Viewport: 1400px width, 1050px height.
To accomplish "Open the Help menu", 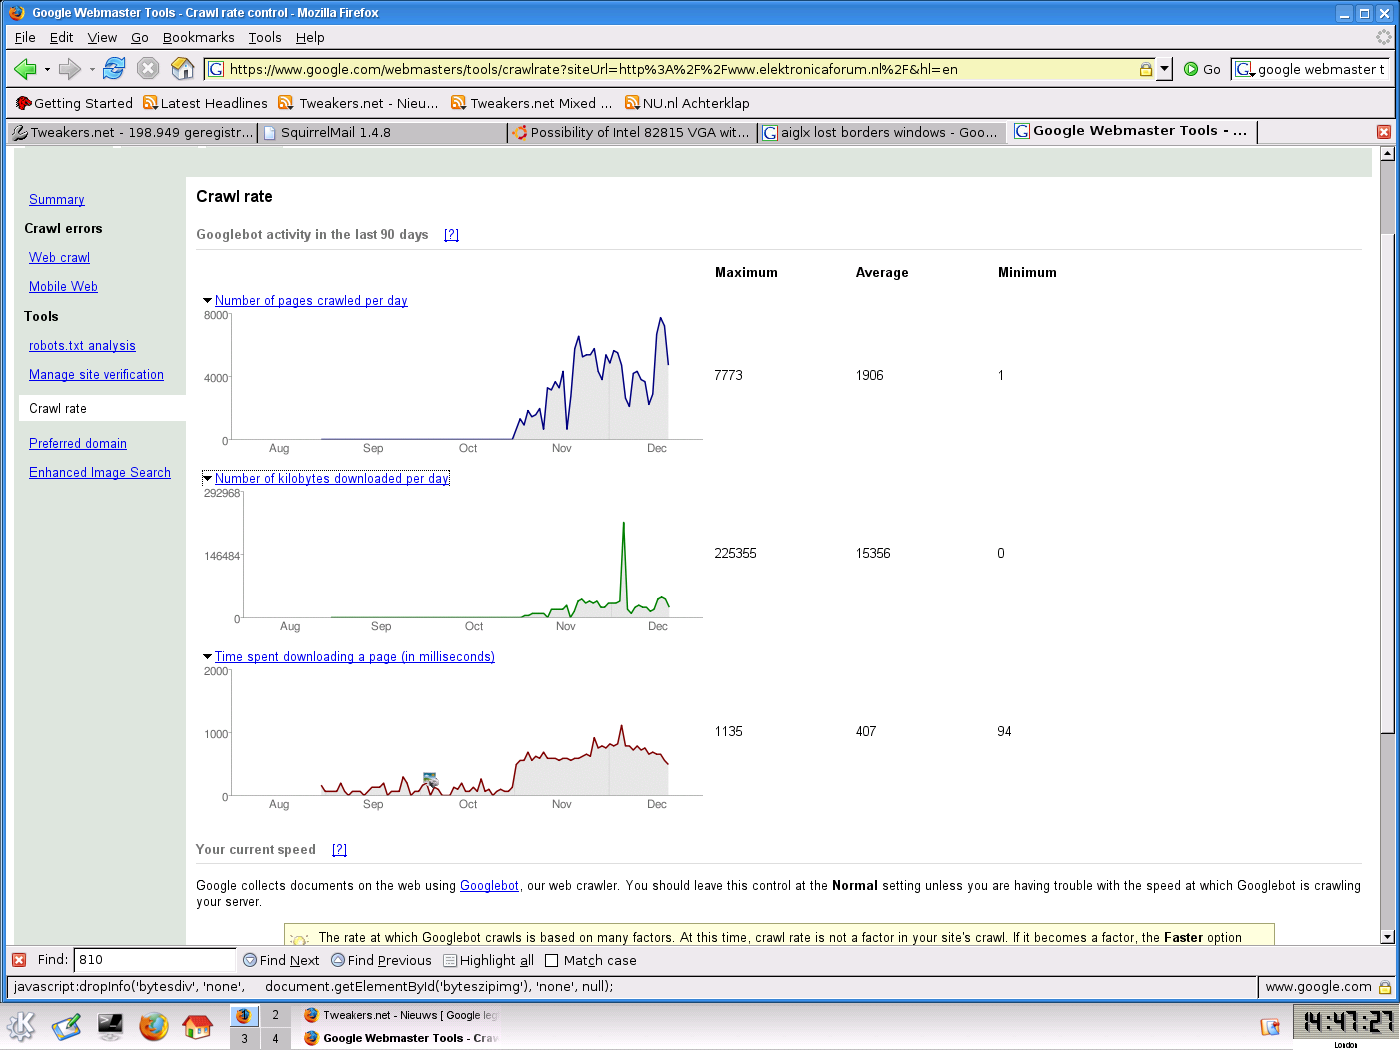I will coord(310,37).
